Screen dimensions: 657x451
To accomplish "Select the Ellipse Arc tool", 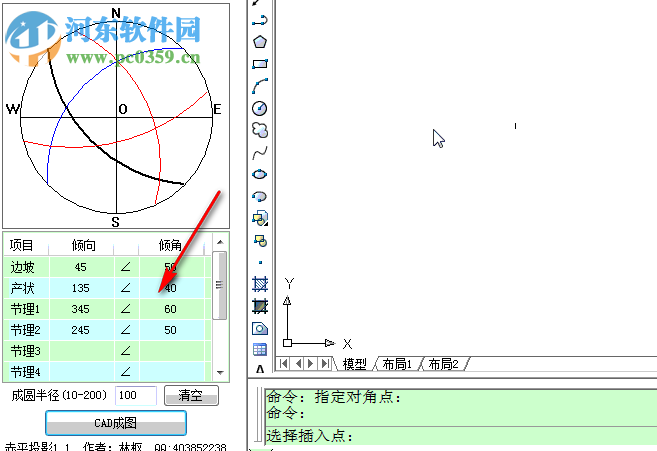I will pyautogui.click(x=260, y=196).
